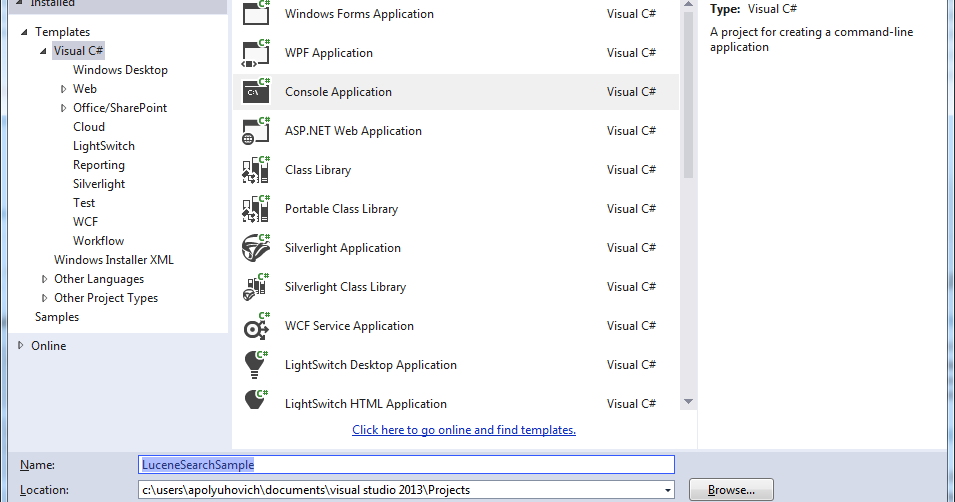Select the WCF category
Image resolution: width=955 pixels, height=502 pixels.
point(85,222)
